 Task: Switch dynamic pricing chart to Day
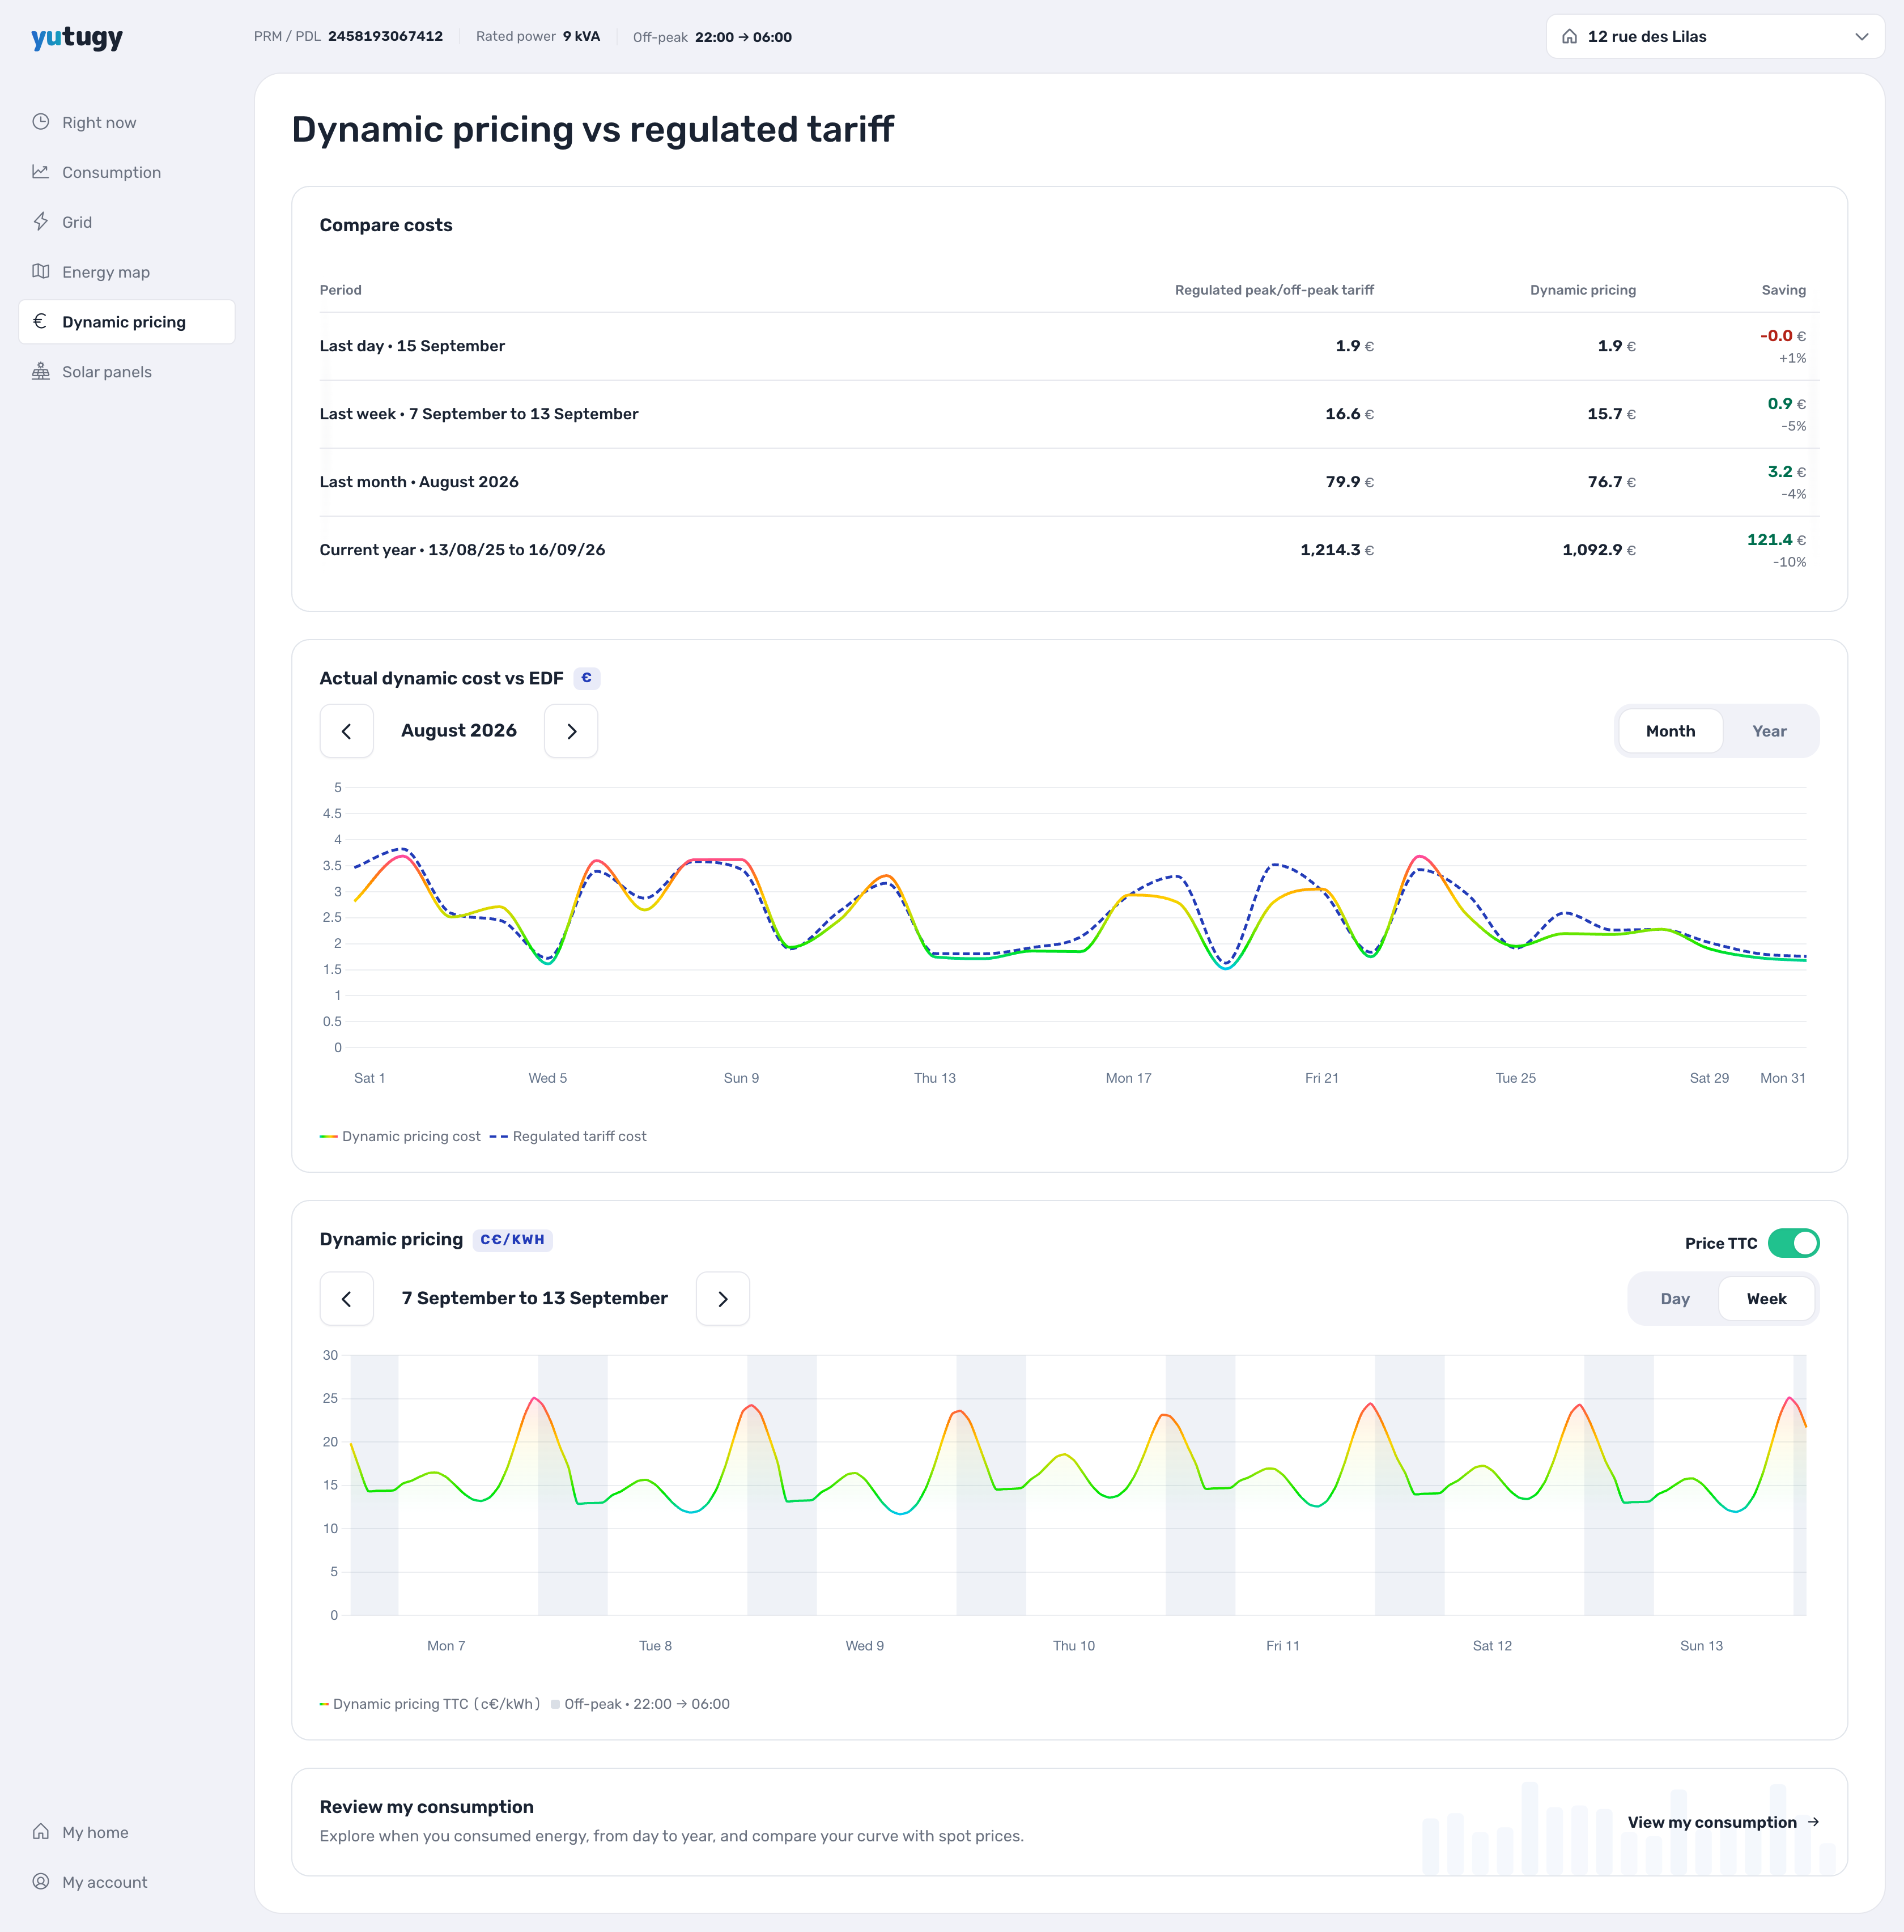coord(1675,1299)
